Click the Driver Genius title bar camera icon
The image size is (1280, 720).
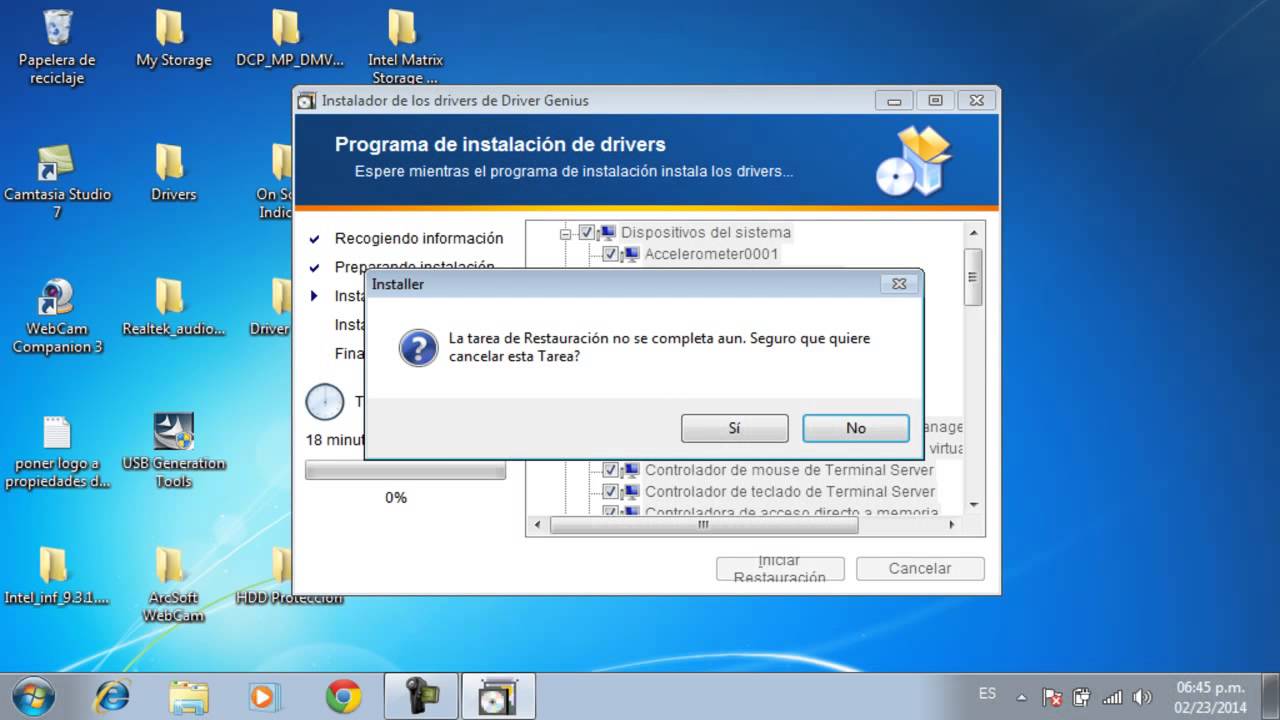308,100
